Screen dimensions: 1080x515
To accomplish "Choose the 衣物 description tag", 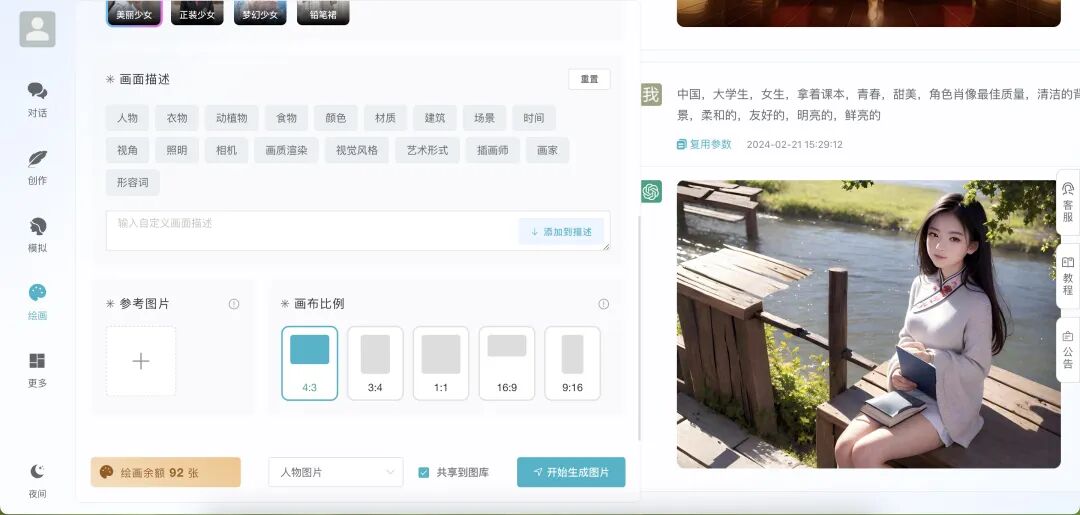I will pyautogui.click(x=177, y=118).
